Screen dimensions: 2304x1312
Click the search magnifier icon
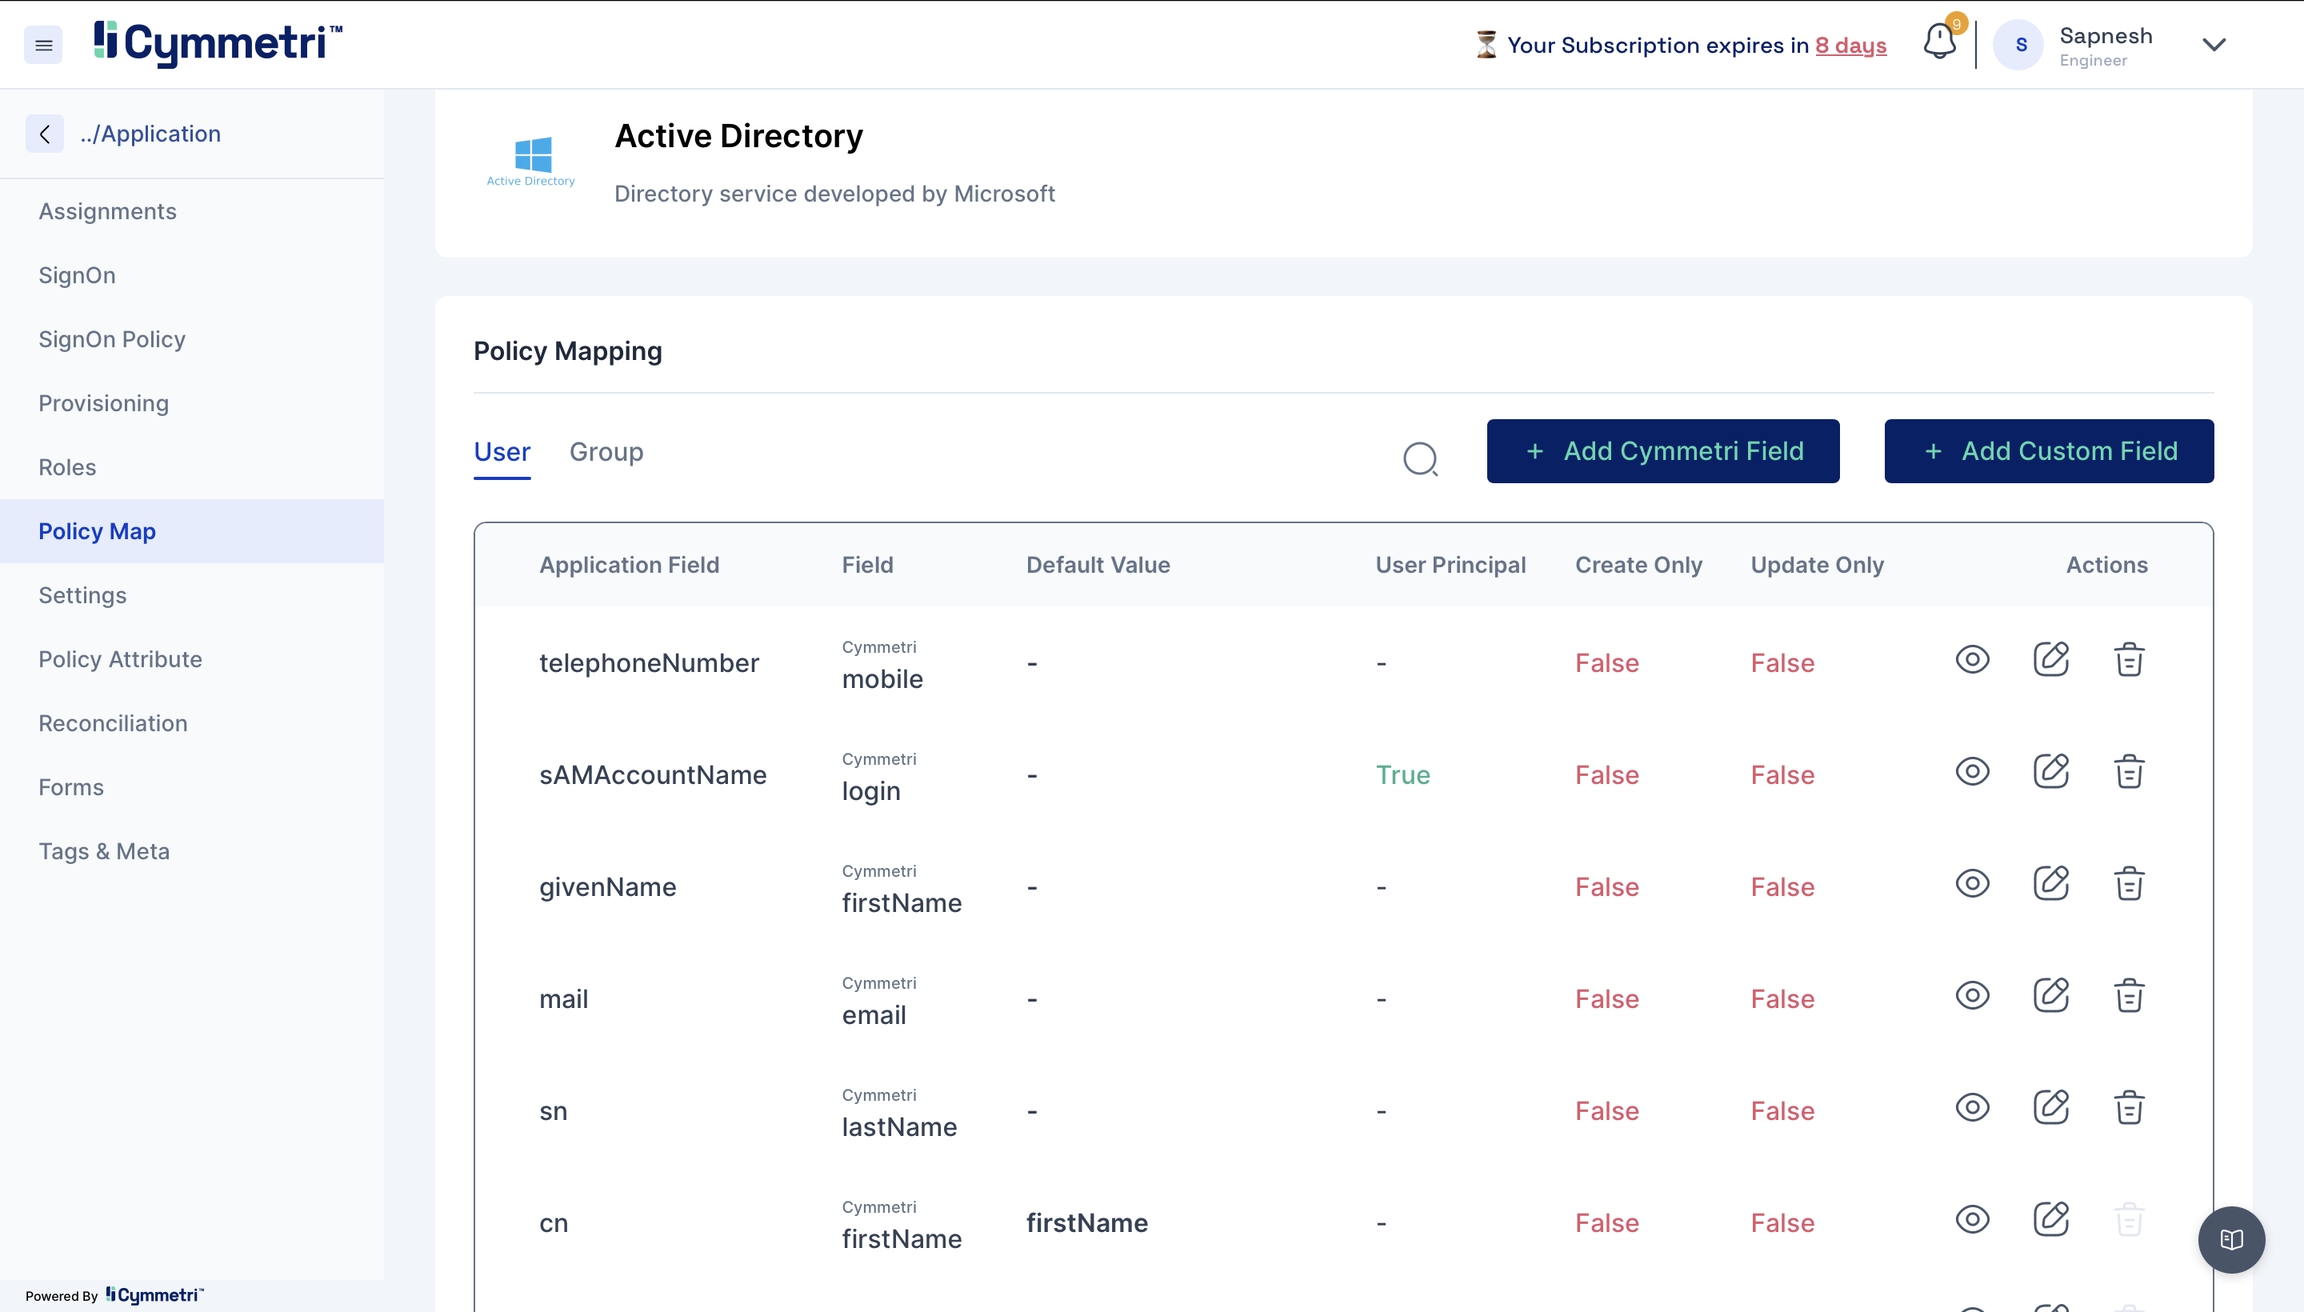click(1420, 459)
